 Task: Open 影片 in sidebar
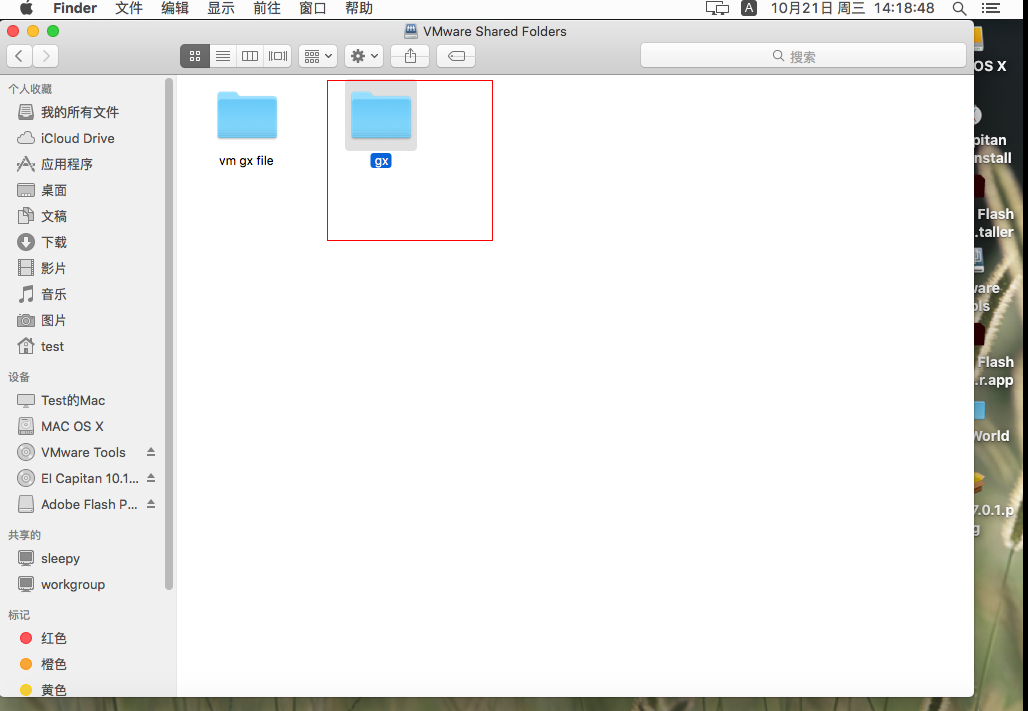[x=41, y=268]
